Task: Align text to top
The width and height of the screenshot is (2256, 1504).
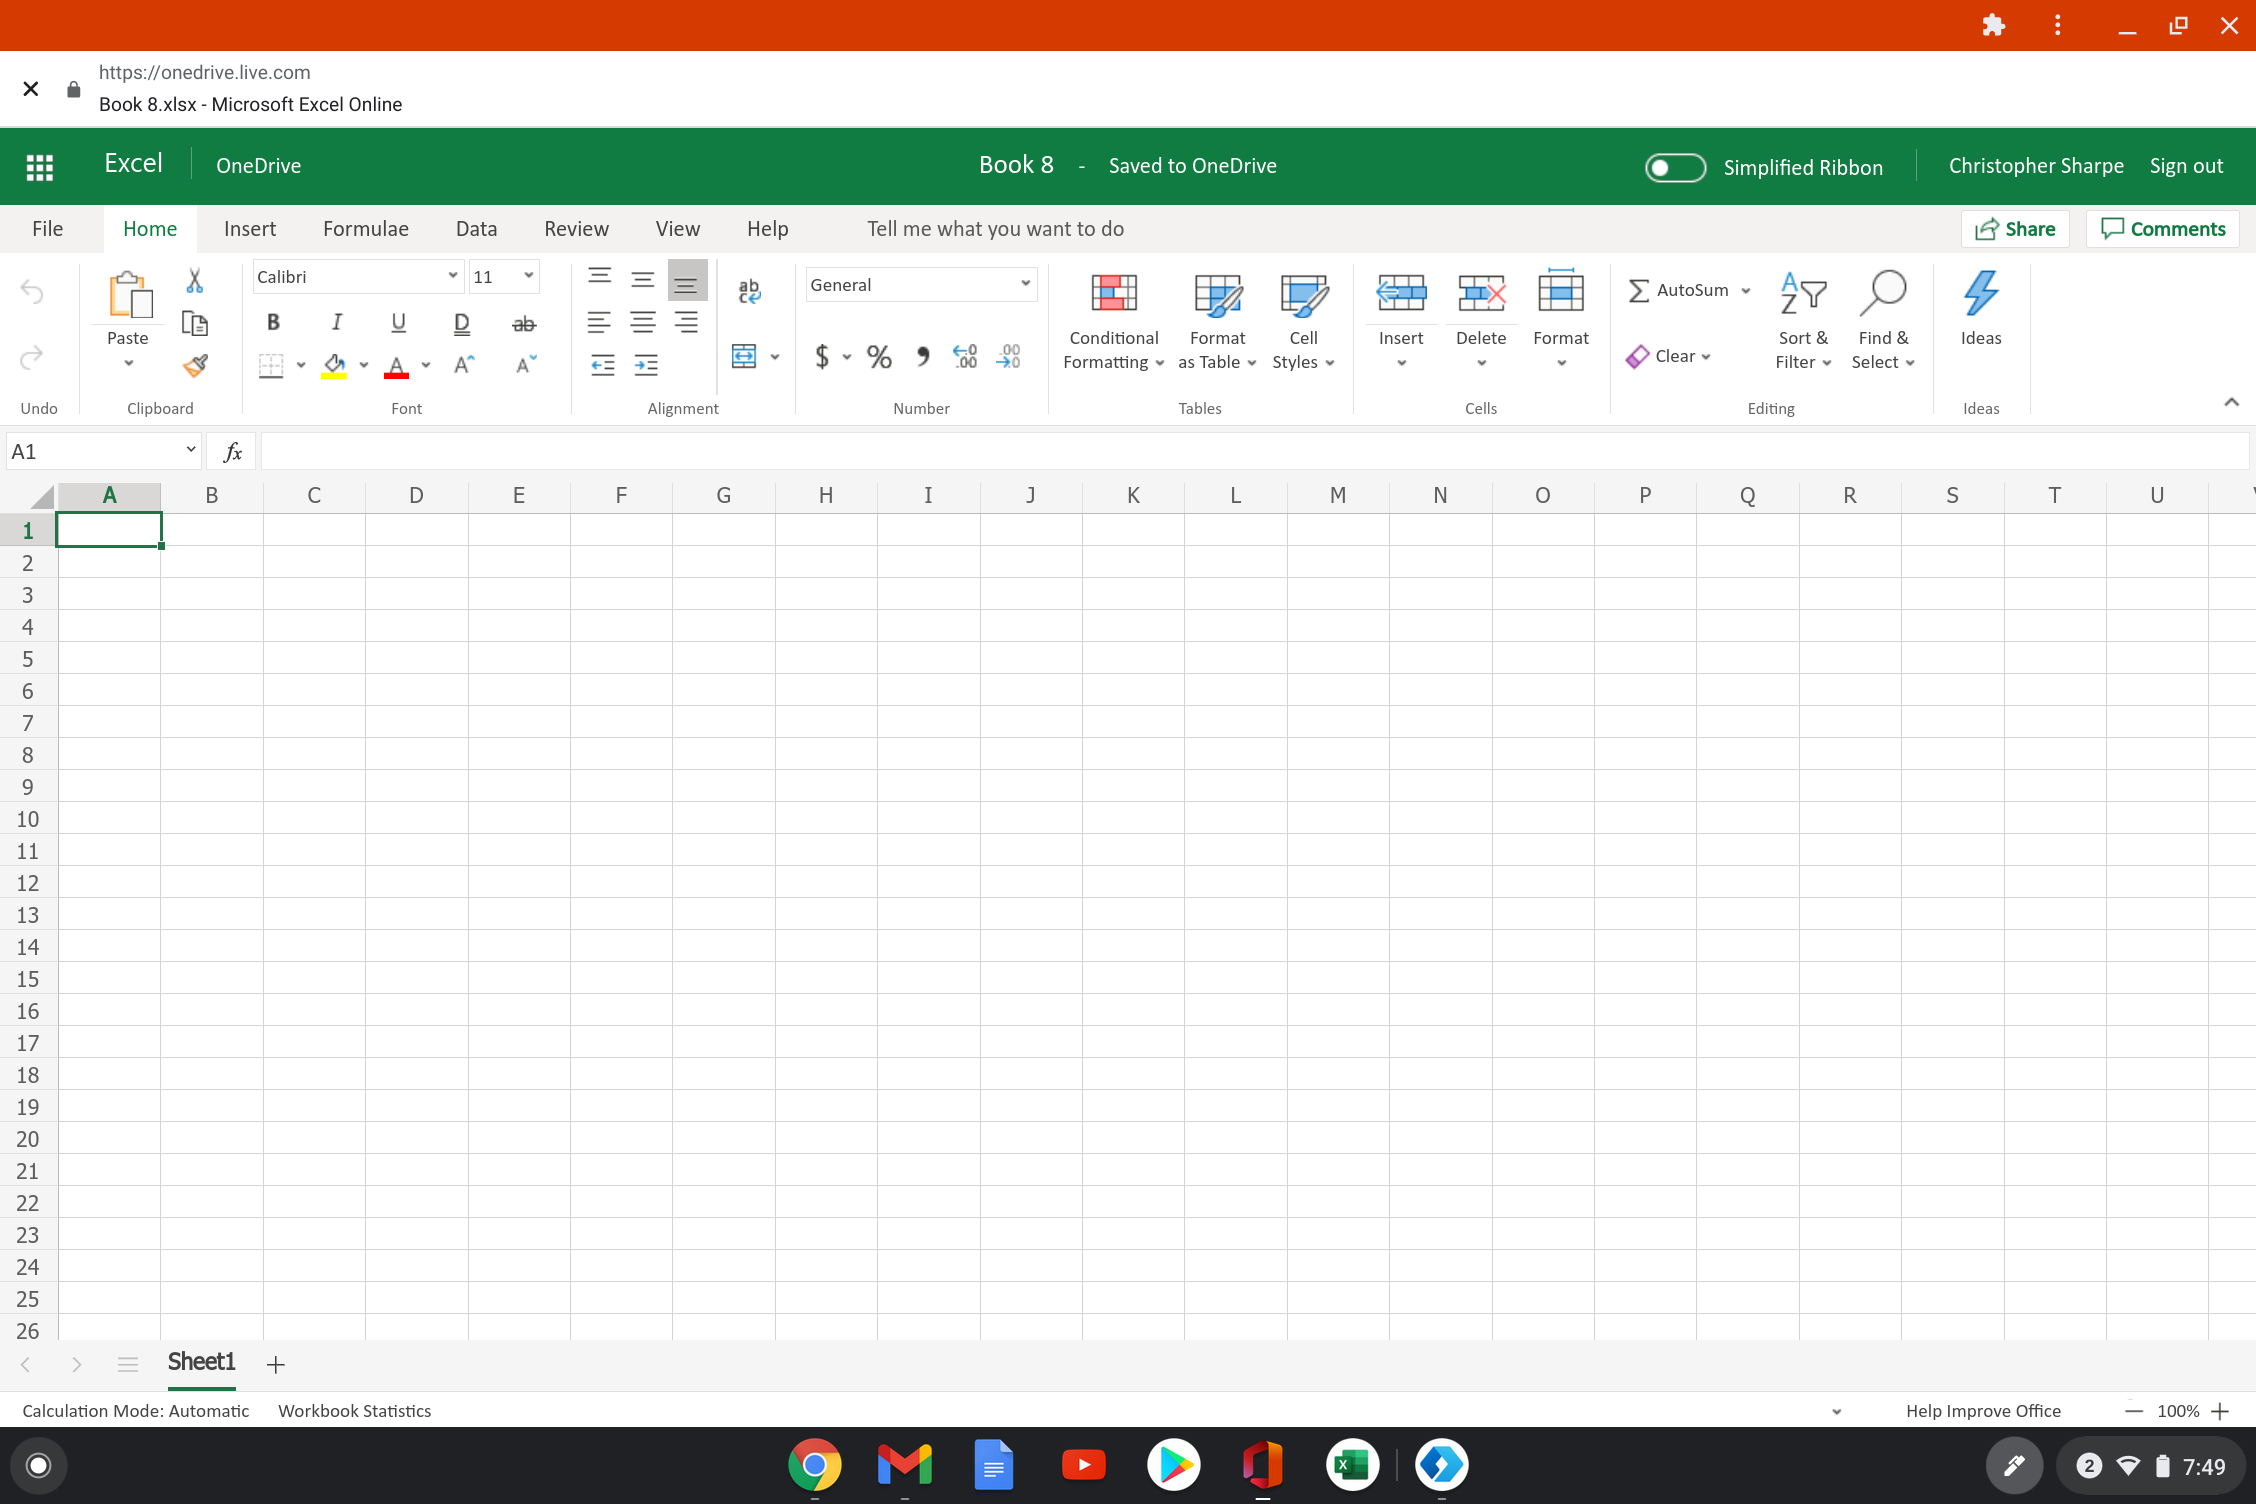Action: [x=599, y=277]
